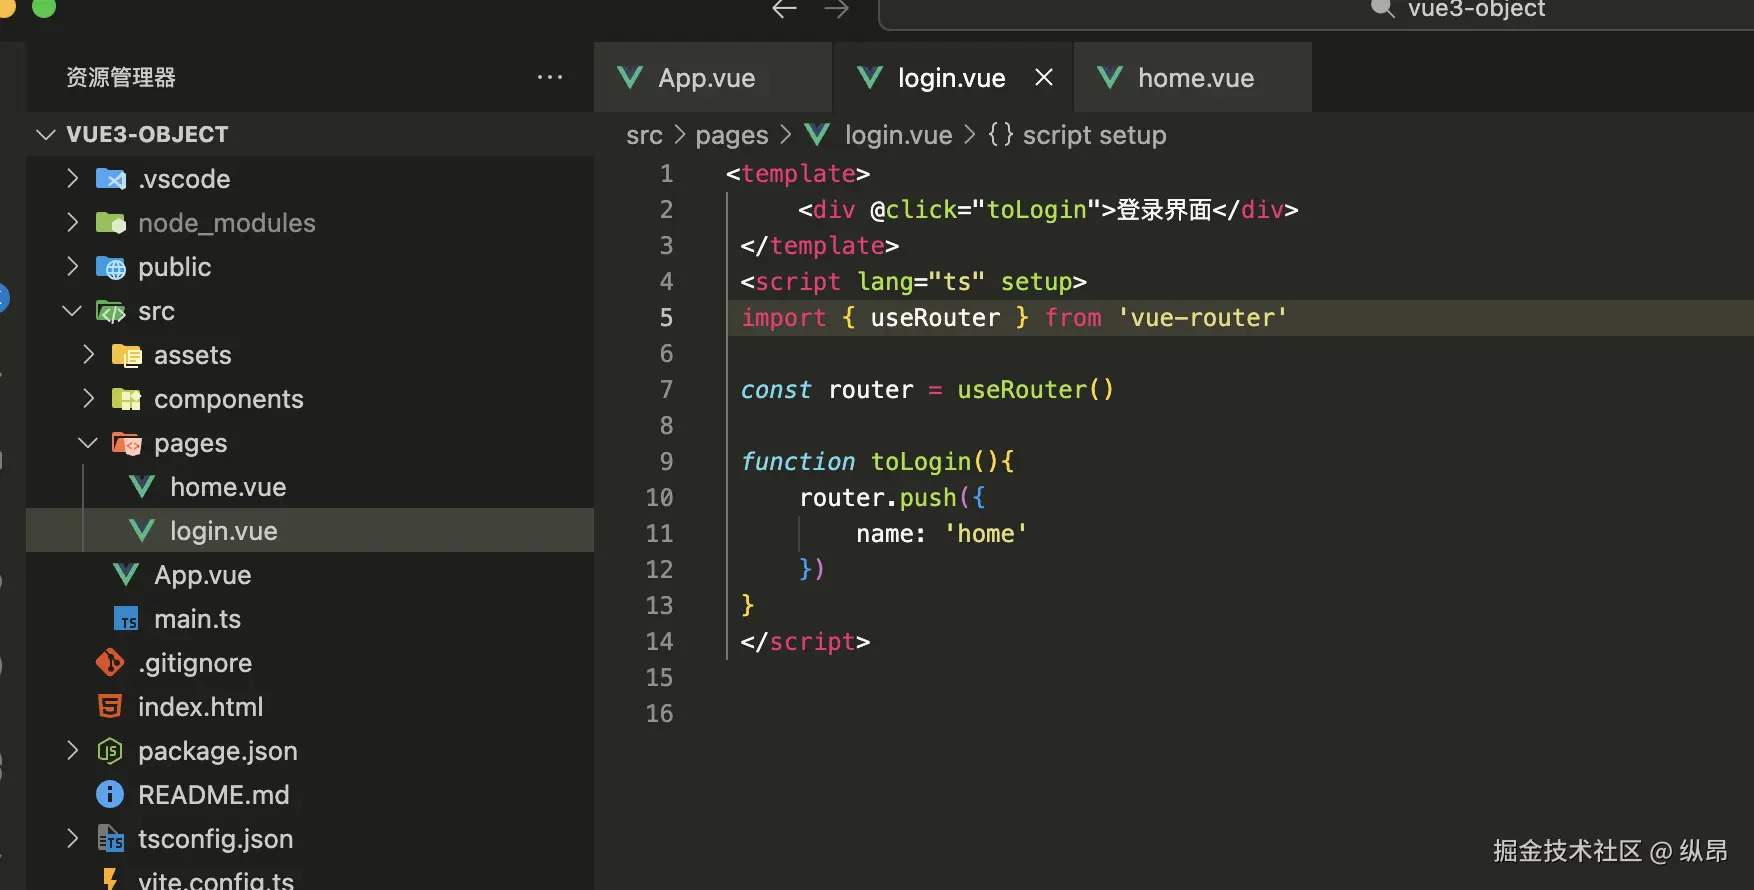The width and height of the screenshot is (1754, 890).
Task: Click 'toLogin' in the function declaration
Action: tap(921, 462)
